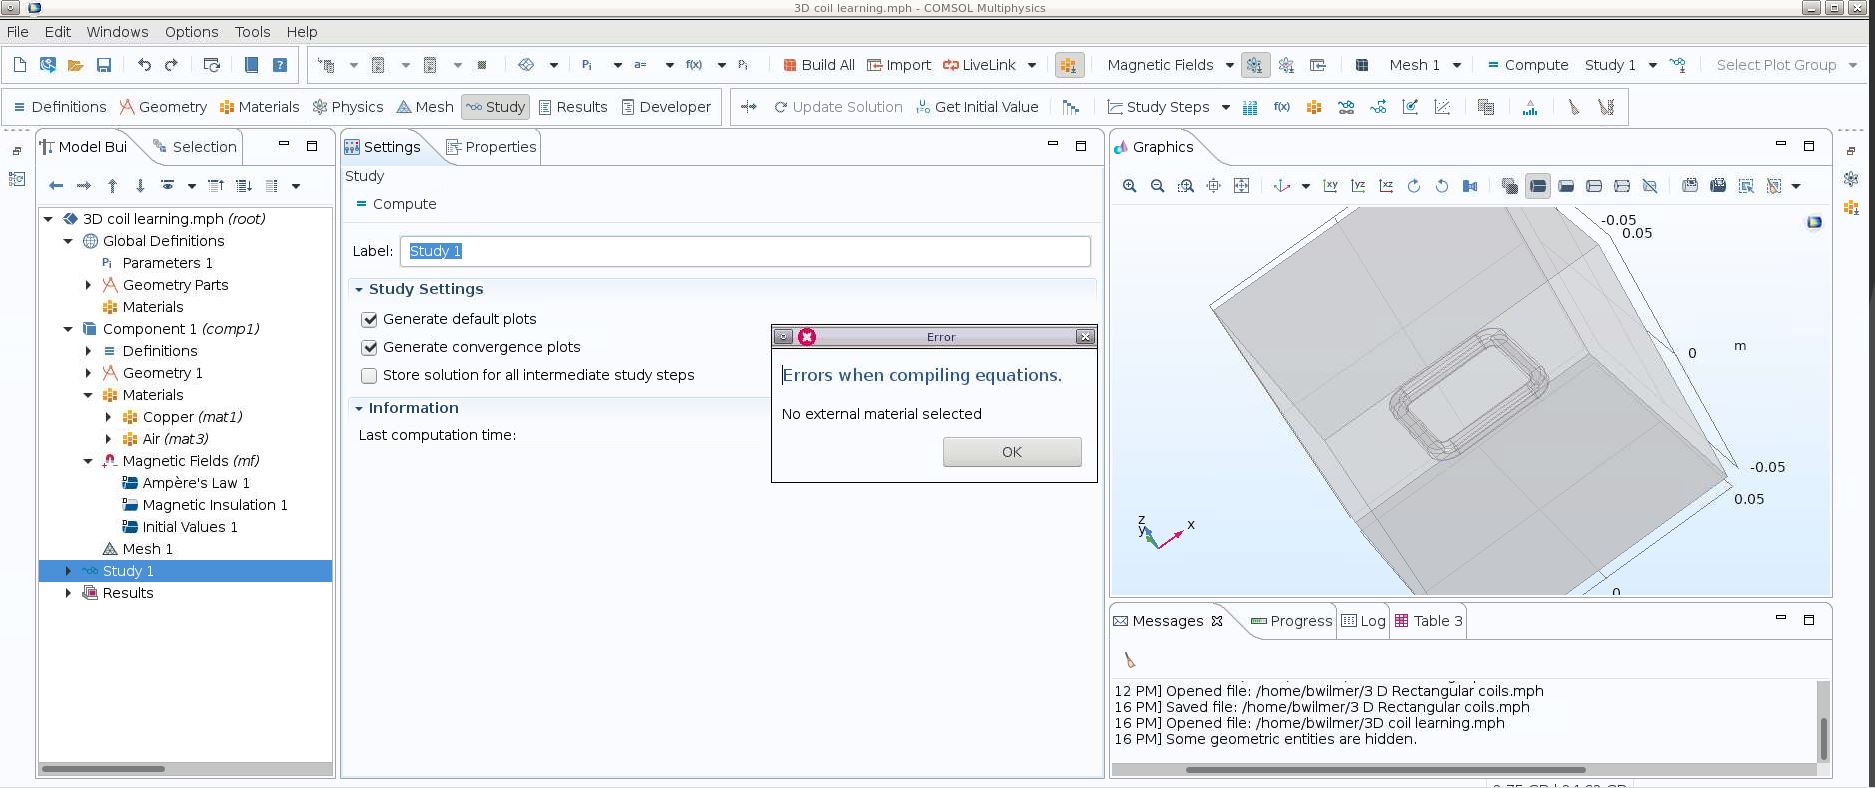Click the Save file icon

pyautogui.click(x=103, y=65)
